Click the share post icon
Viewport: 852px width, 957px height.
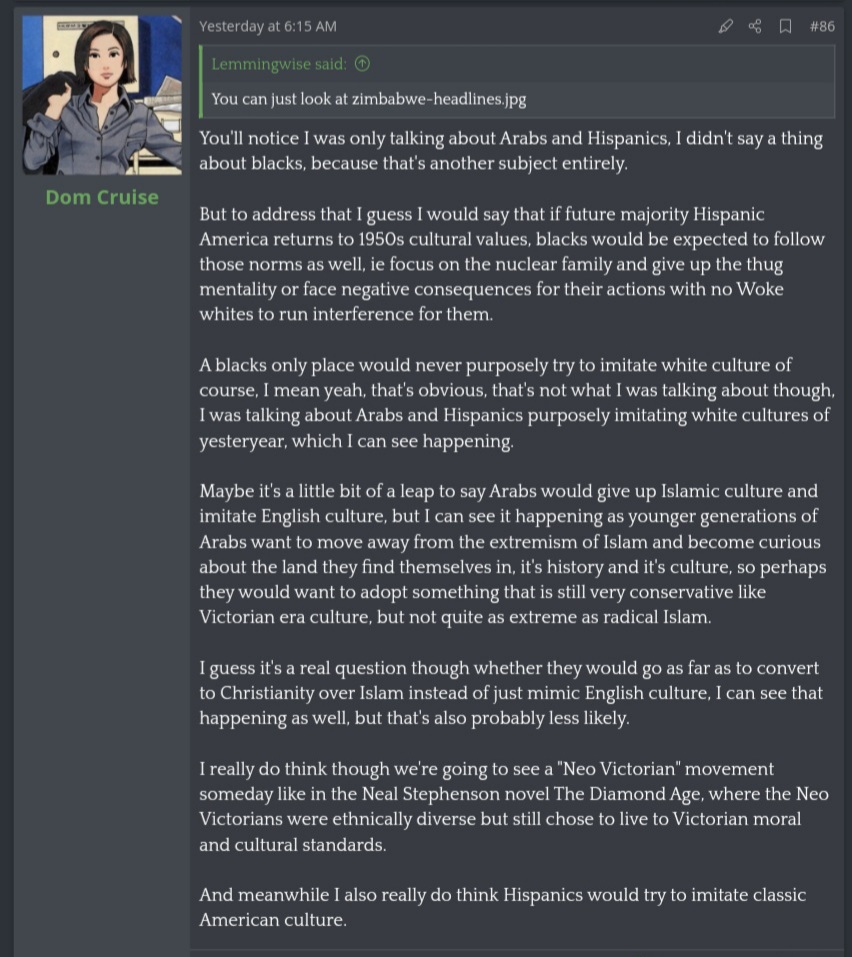click(755, 26)
